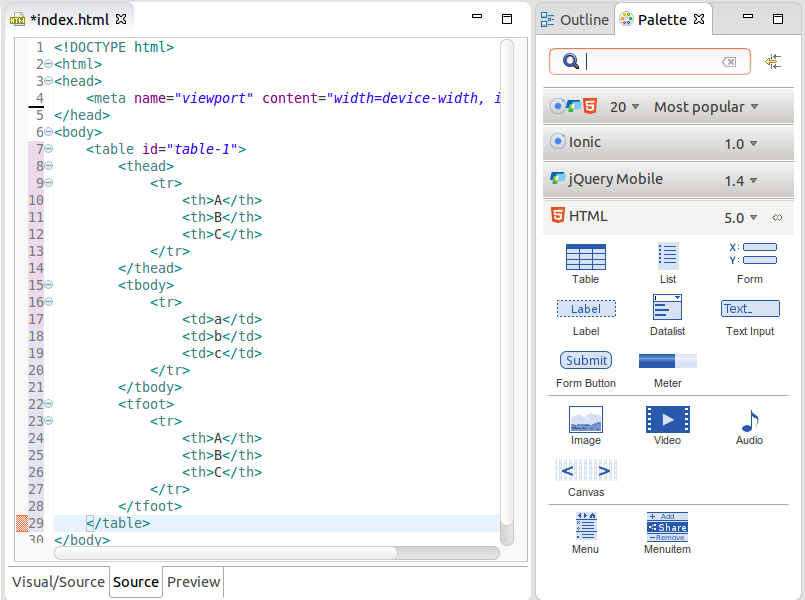Image resolution: width=805 pixels, height=600 pixels.
Task: Expand the Ionic palette category
Action: pos(585,142)
